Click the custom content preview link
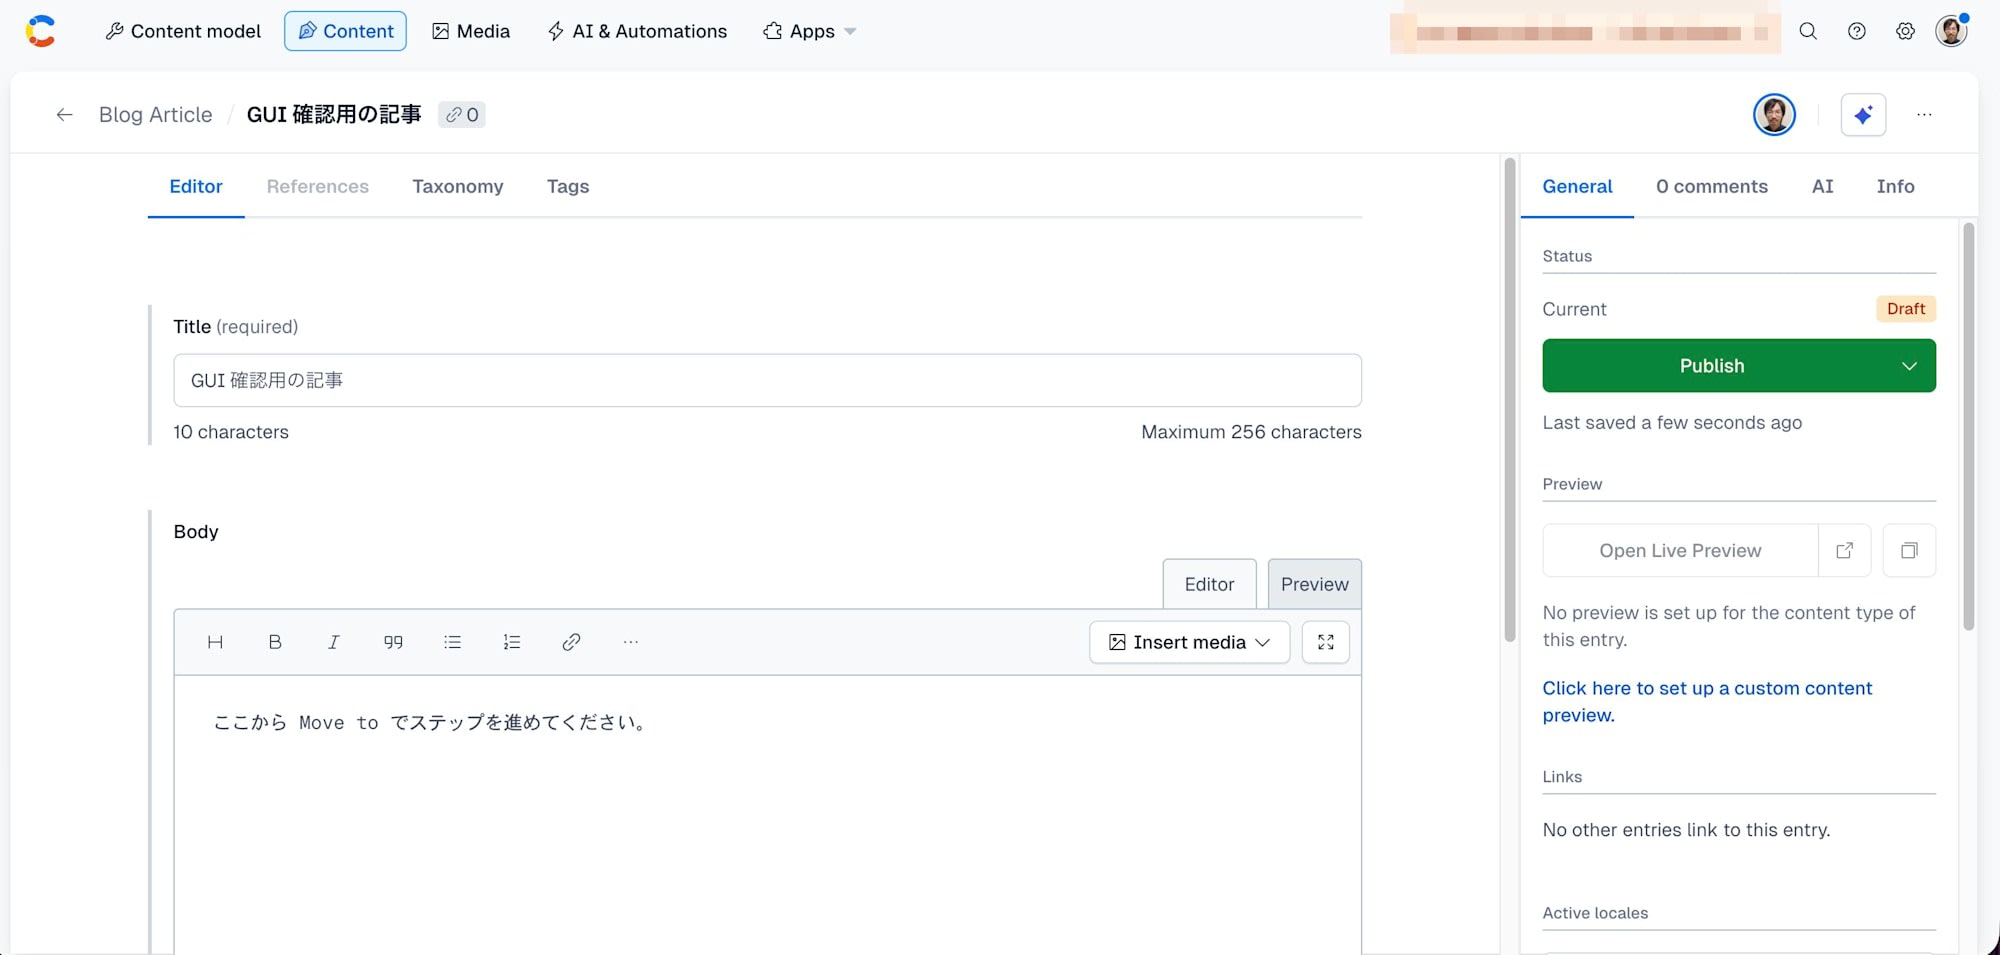Viewport: 2000px width, 955px height. [x=1706, y=701]
